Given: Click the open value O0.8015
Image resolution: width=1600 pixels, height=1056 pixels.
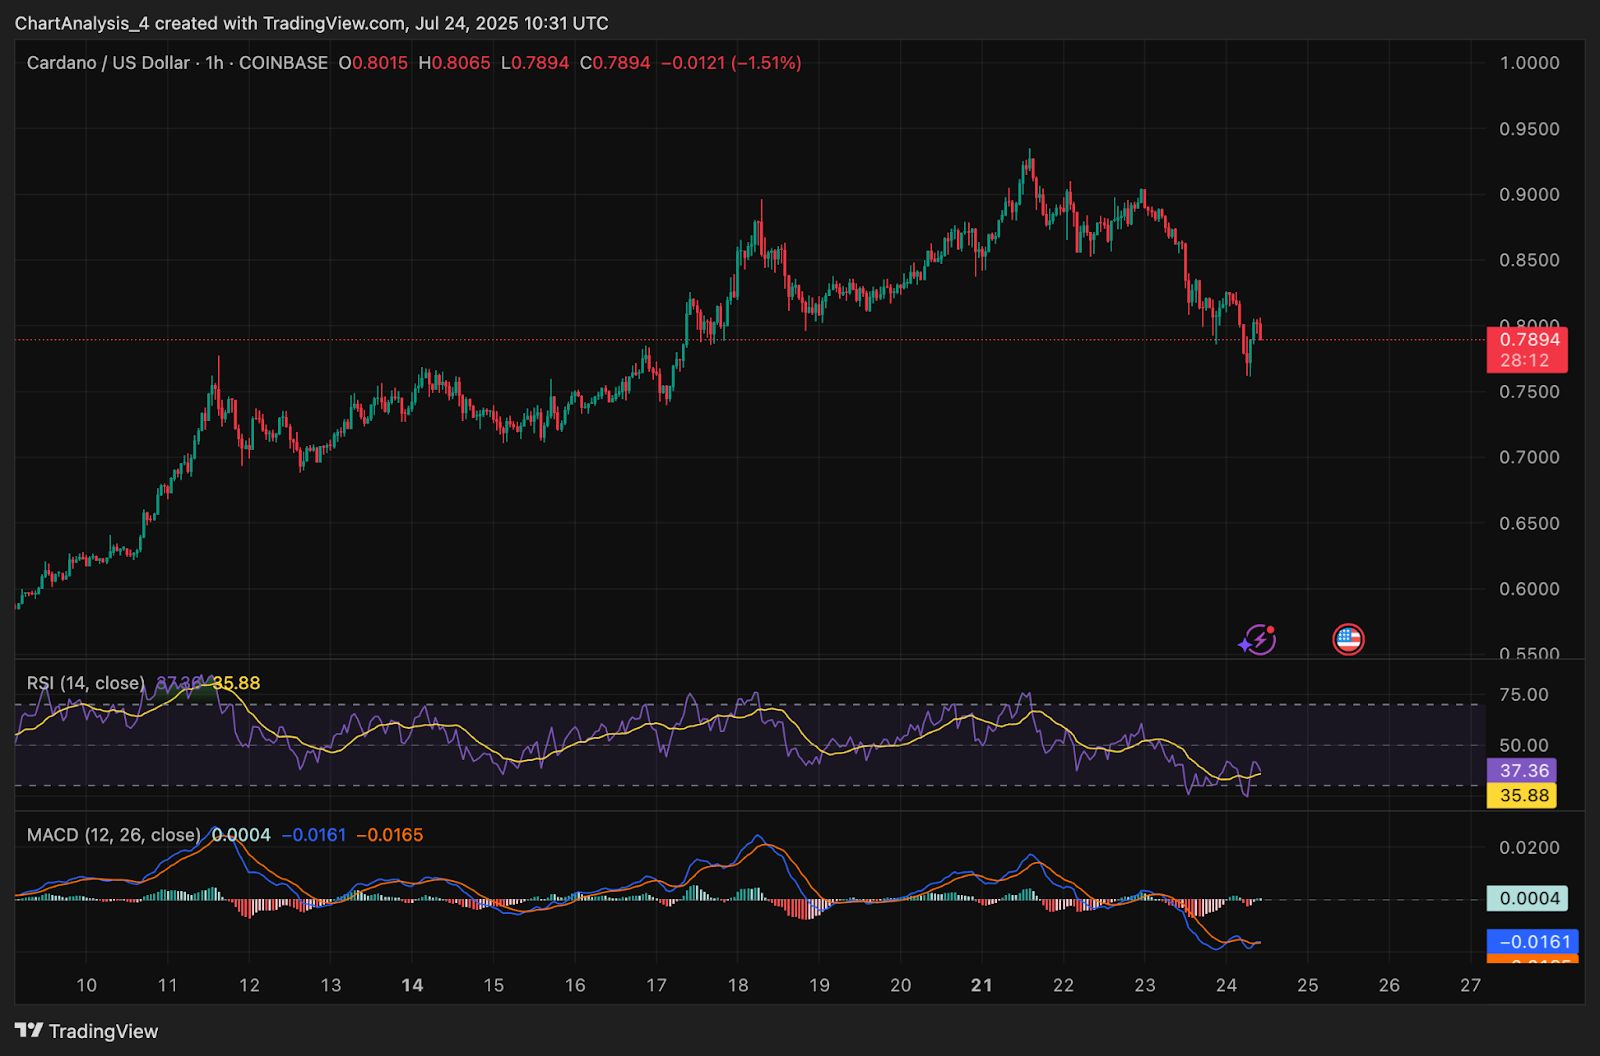Looking at the screenshot, I should coord(373,63).
